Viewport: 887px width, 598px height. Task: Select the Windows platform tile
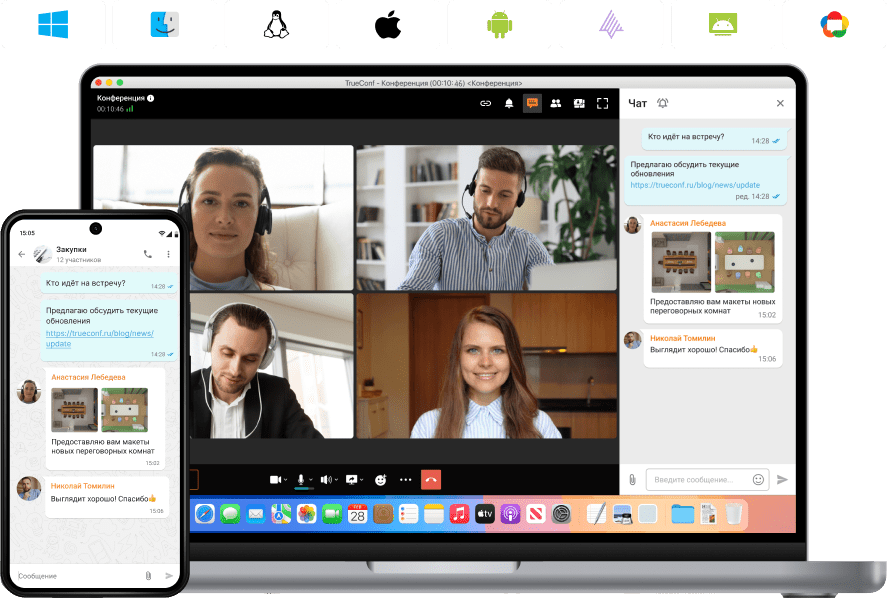(52, 24)
